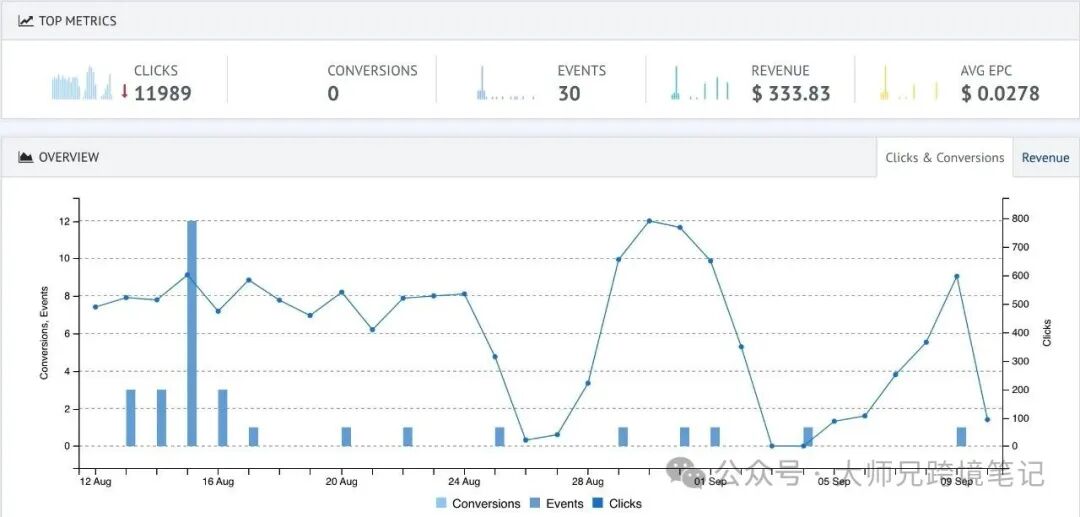This screenshot has width=1080, height=517.
Task: Click the TOP METRICS heading
Action: click(77, 21)
